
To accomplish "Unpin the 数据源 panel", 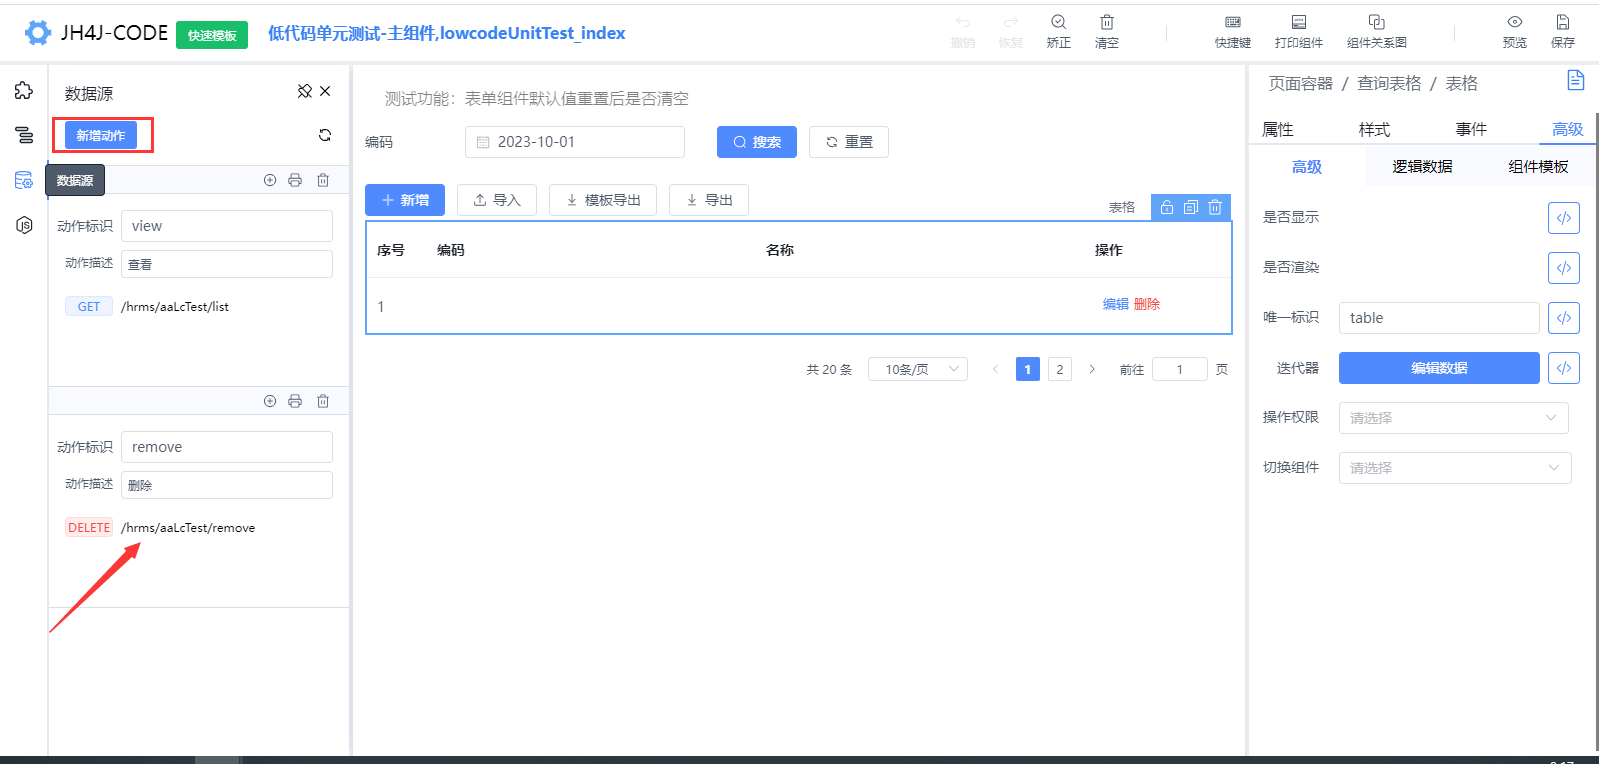I will 305,91.
